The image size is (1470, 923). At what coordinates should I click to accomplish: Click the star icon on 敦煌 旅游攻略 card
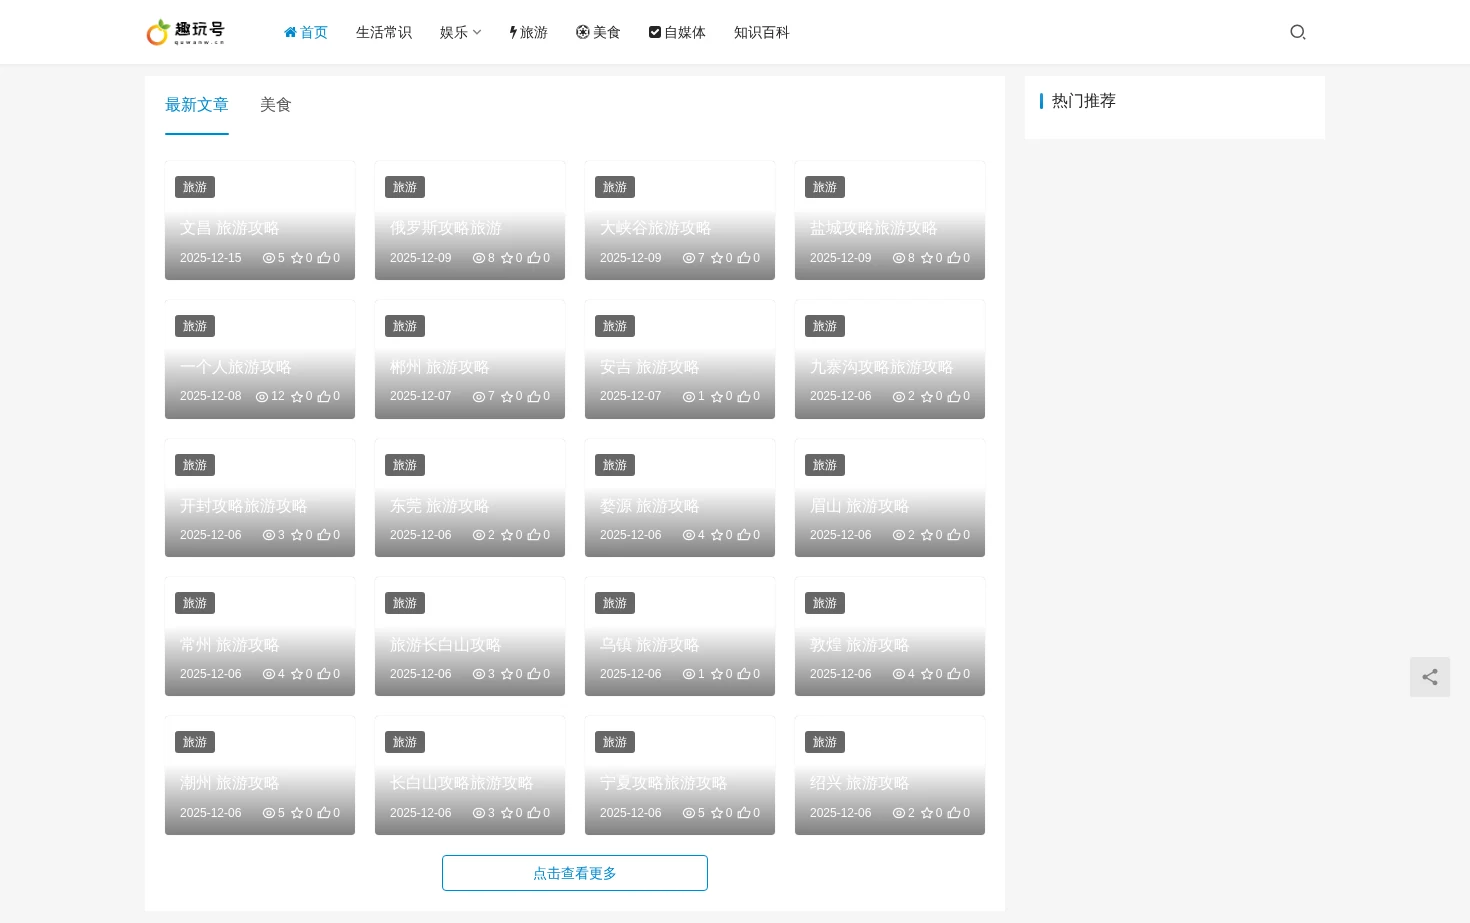pos(927,675)
